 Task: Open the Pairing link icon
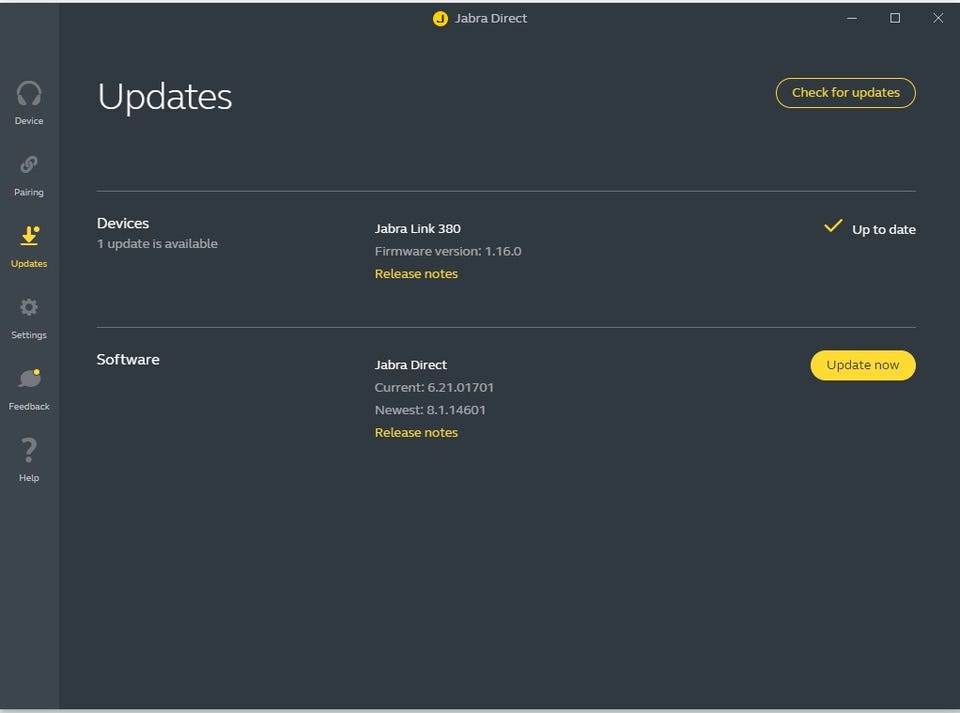point(29,164)
